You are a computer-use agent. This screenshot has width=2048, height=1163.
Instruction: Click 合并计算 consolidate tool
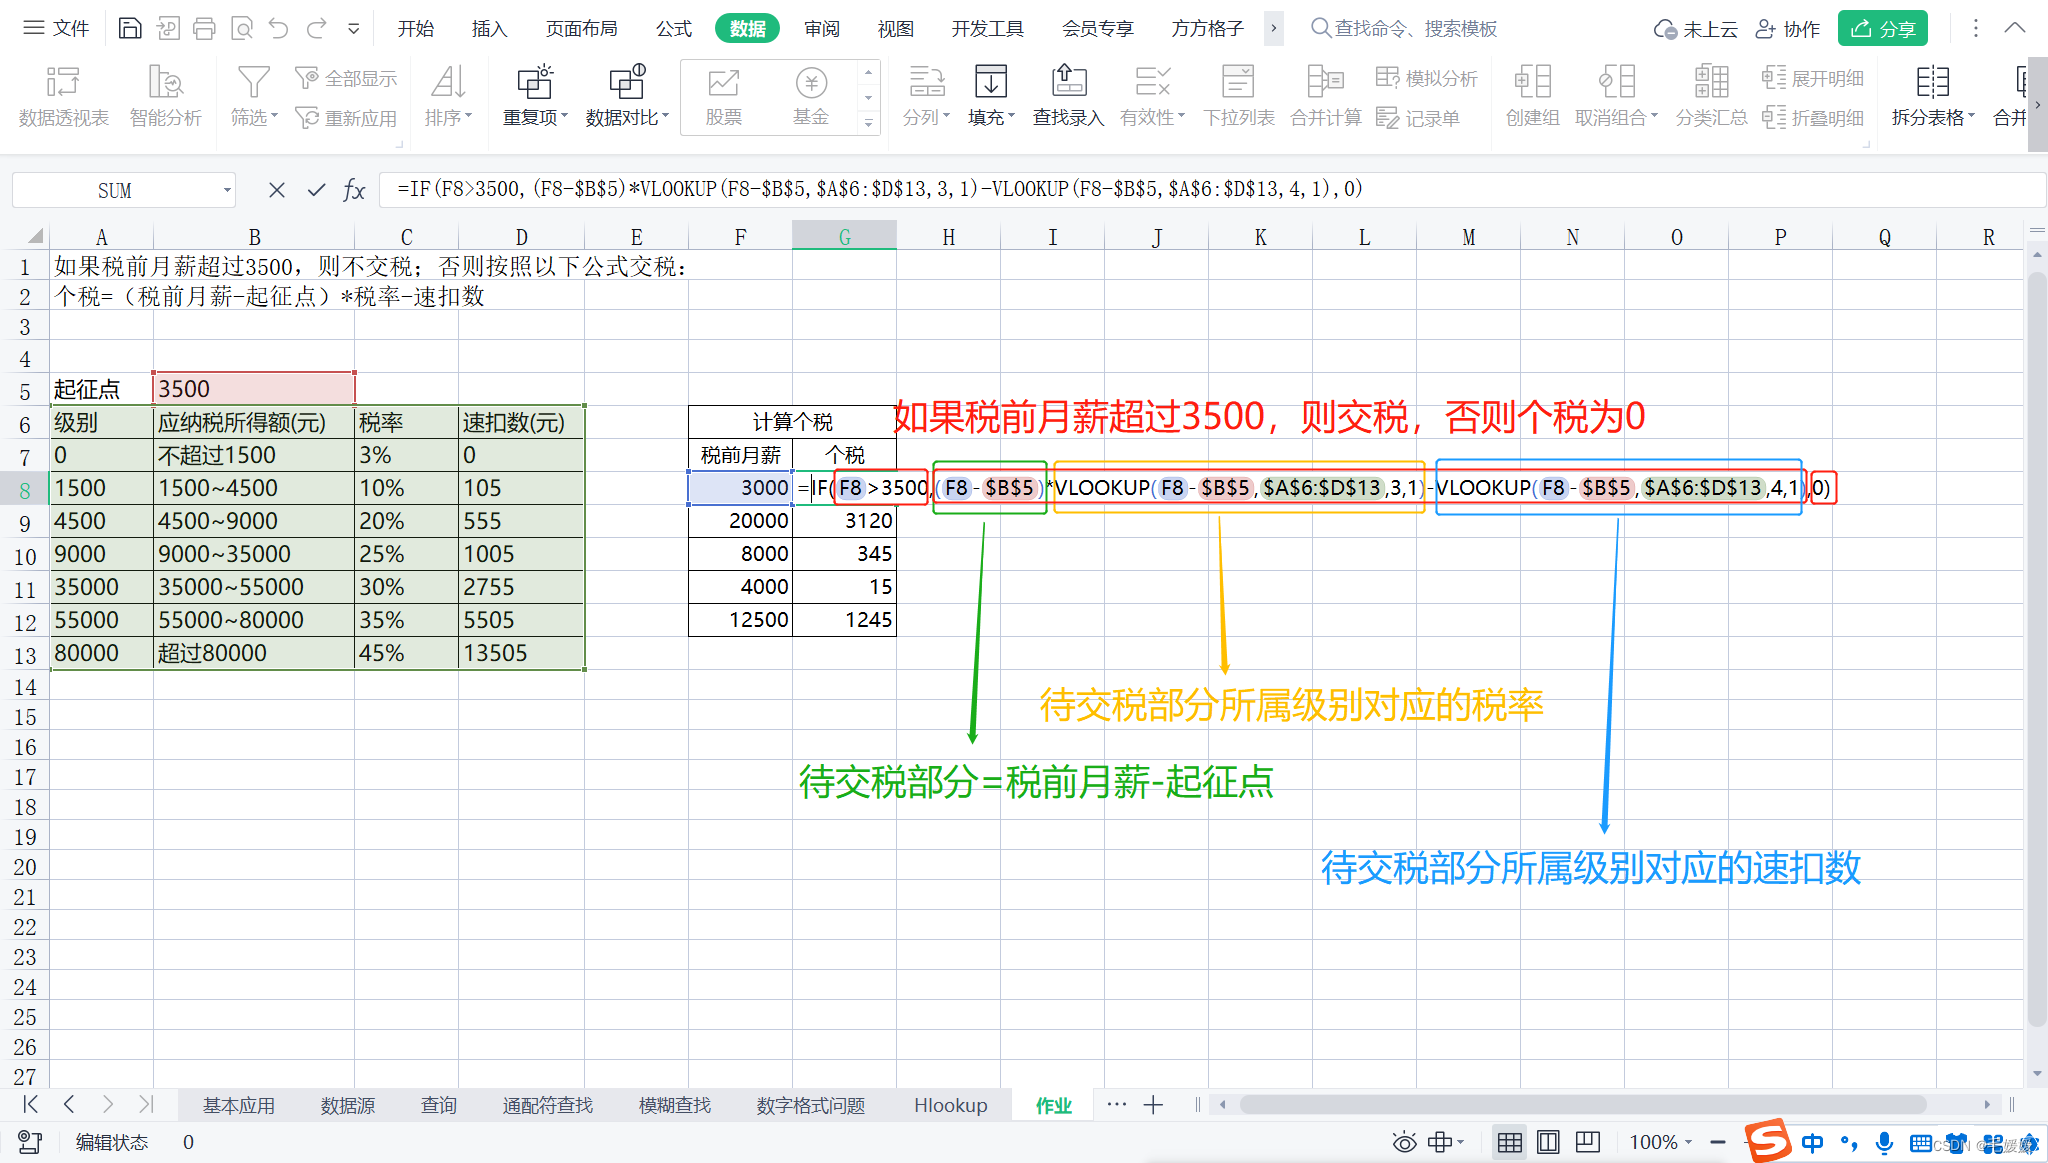click(1326, 96)
